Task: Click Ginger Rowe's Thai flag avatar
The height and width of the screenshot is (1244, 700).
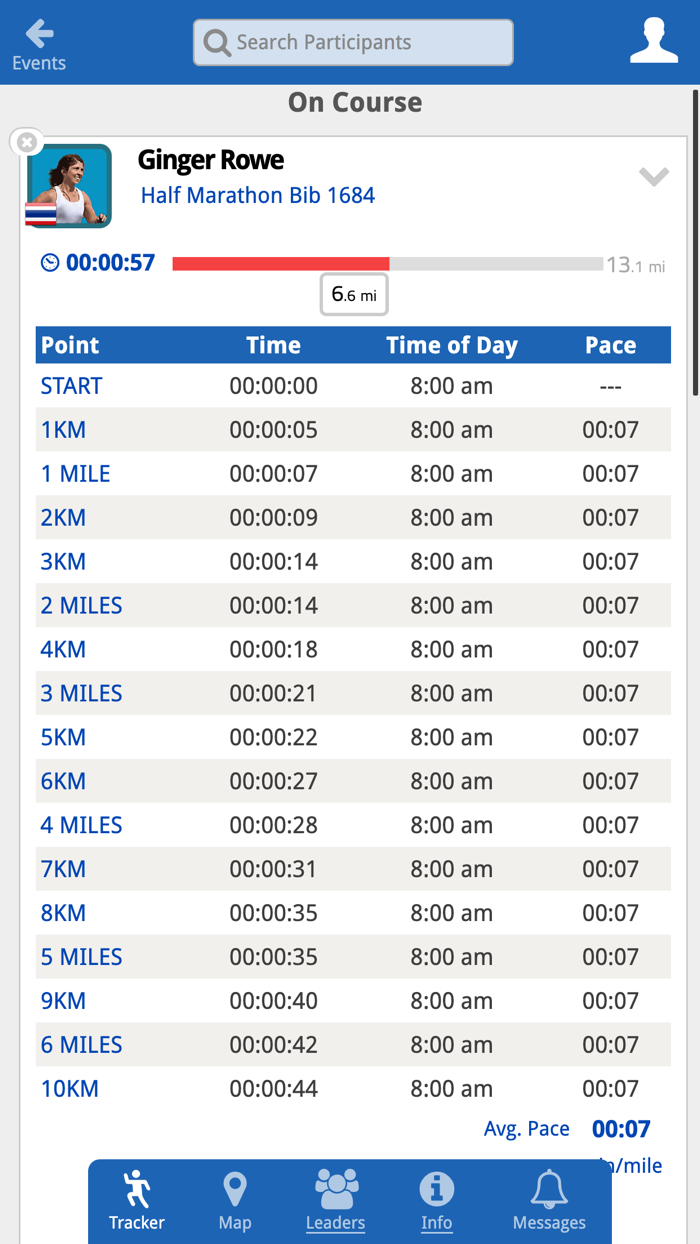Action: [69, 185]
